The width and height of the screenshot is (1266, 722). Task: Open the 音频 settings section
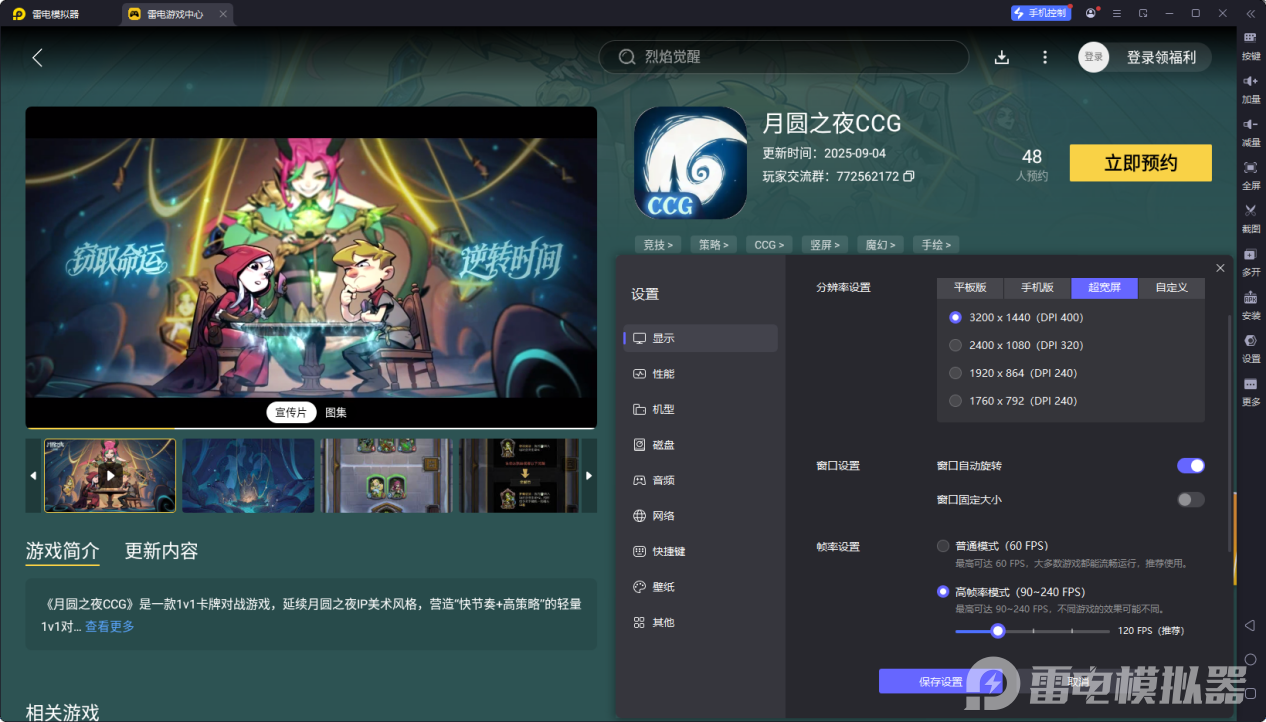(701, 480)
